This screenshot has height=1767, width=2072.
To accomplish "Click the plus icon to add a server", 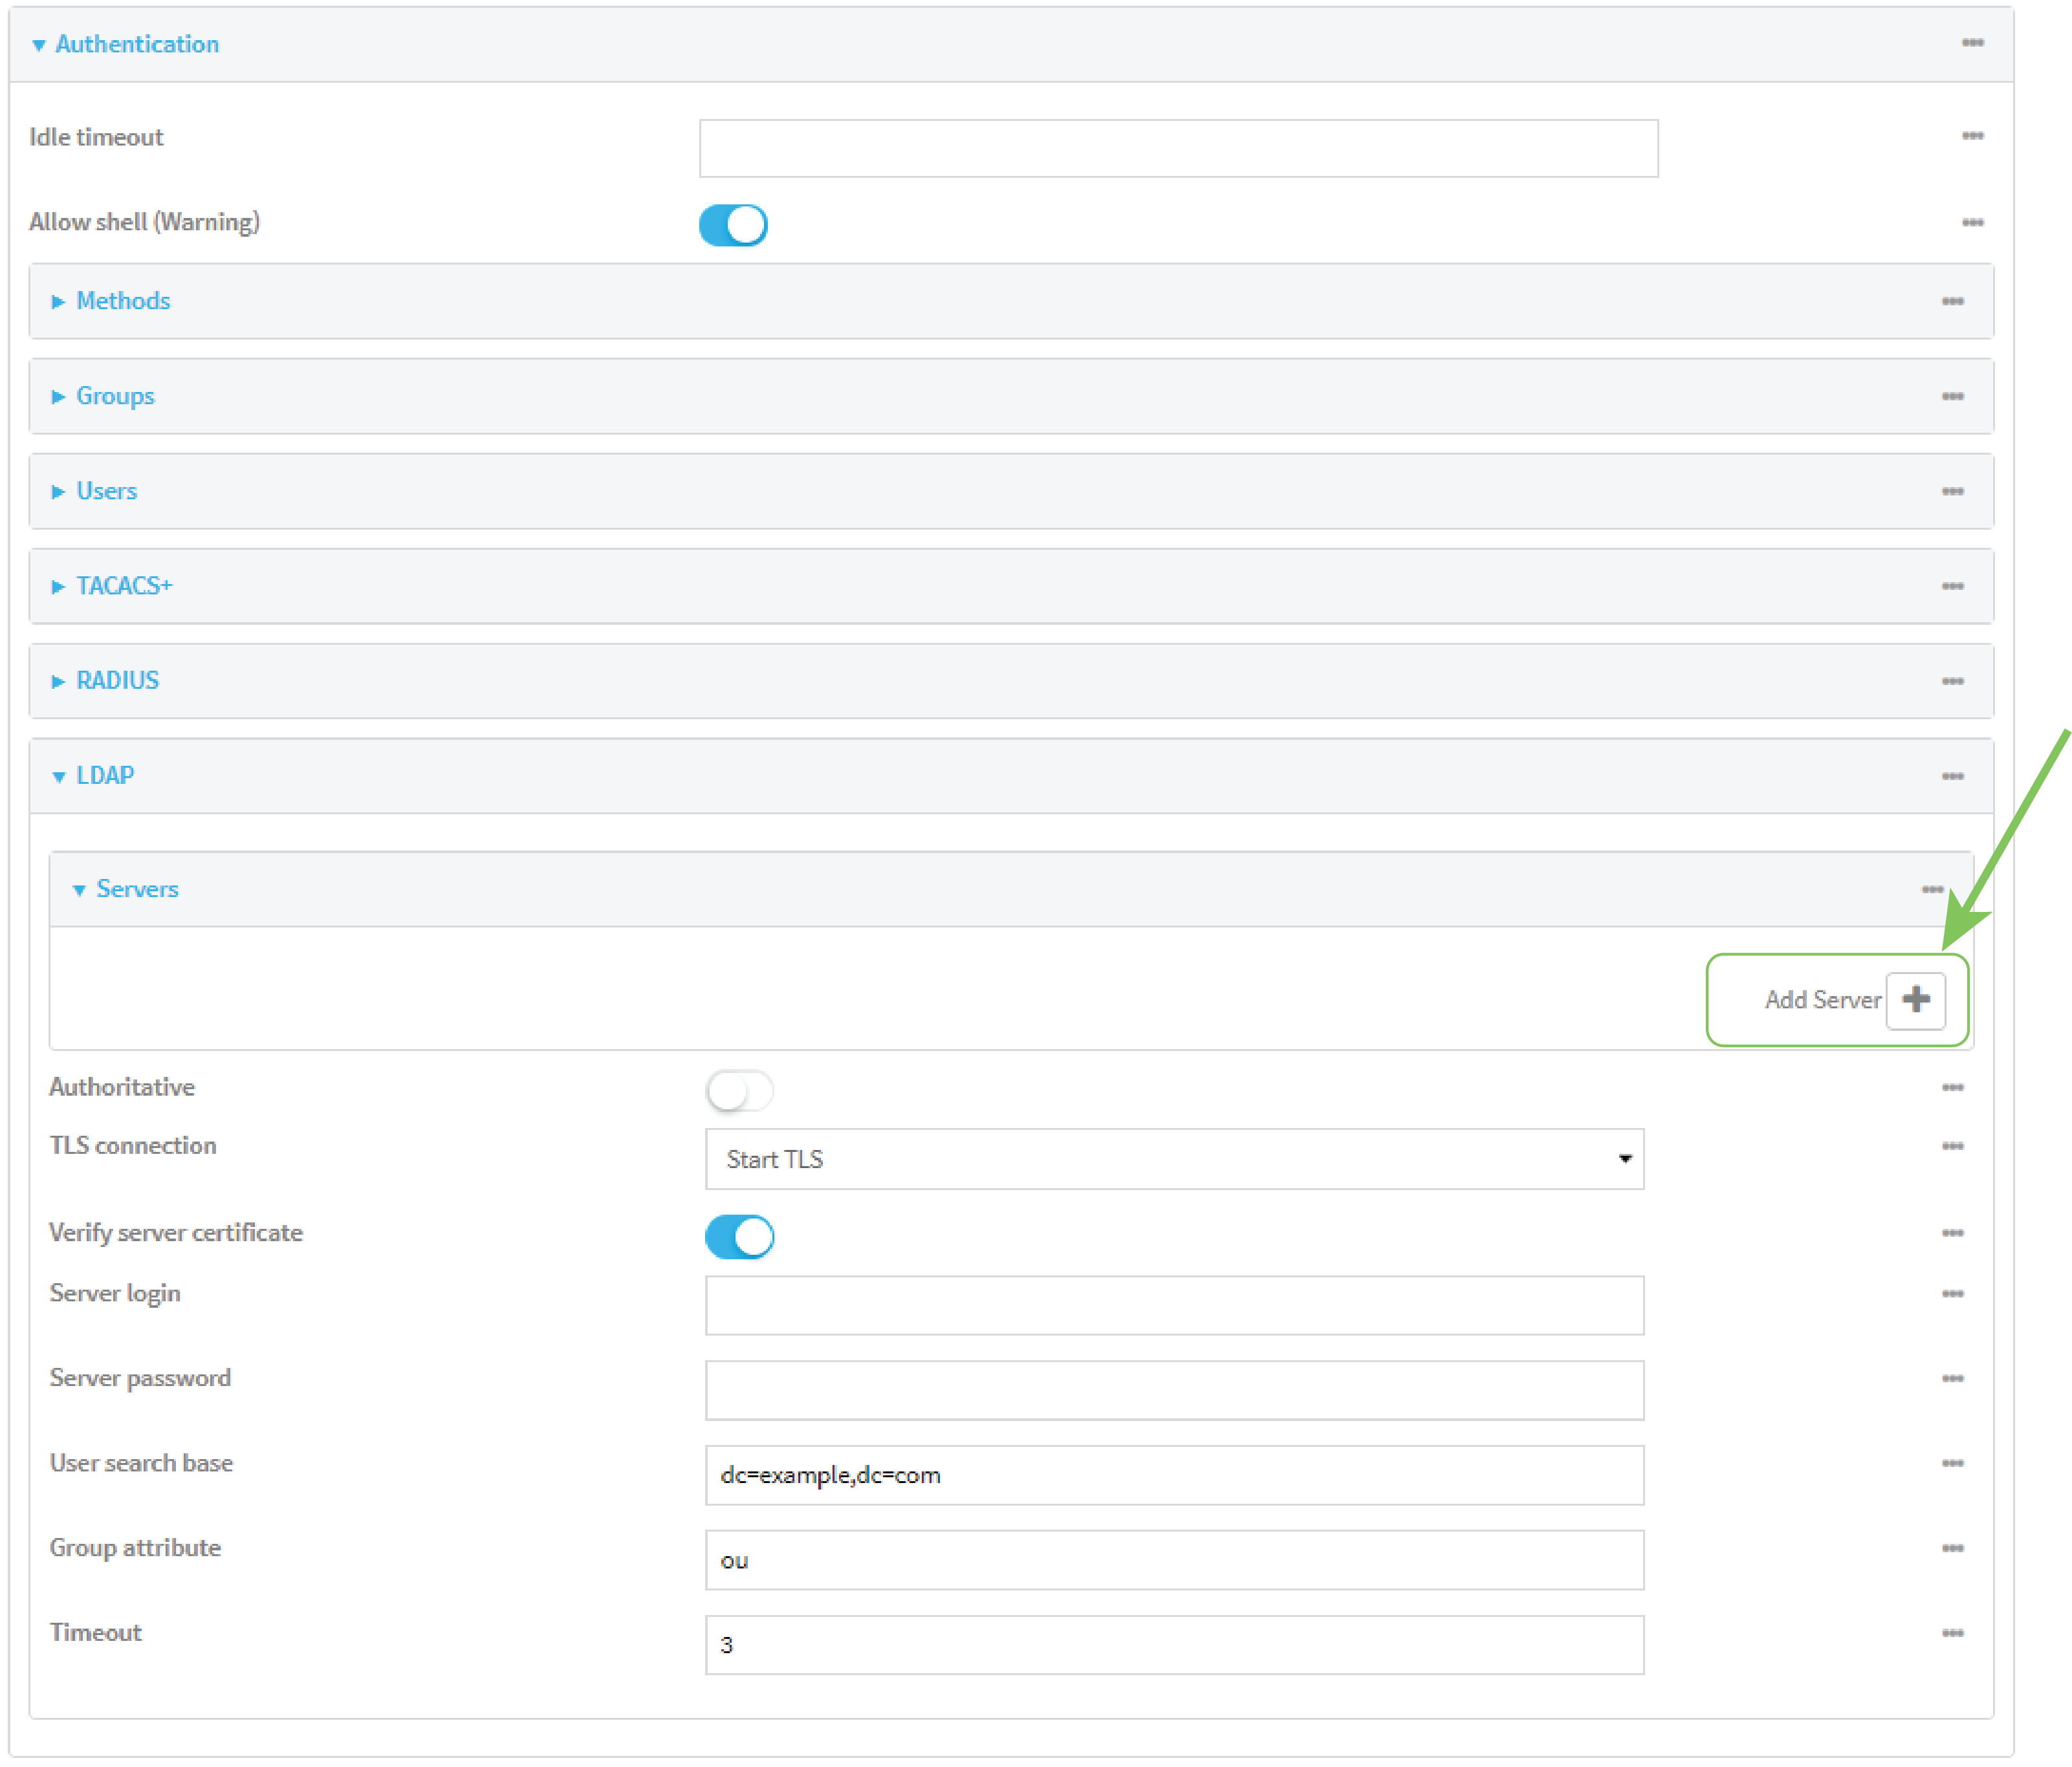I will (1916, 1000).
